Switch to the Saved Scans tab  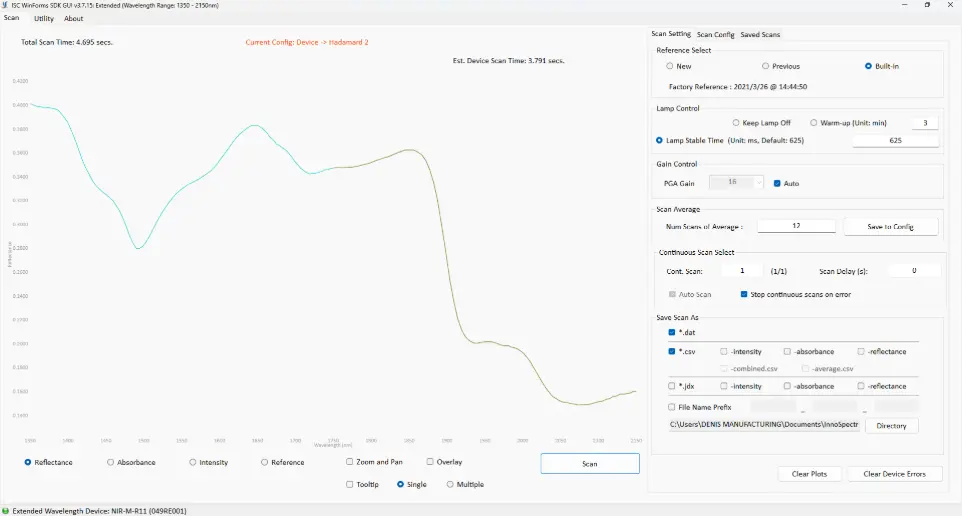click(x=760, y=35)
